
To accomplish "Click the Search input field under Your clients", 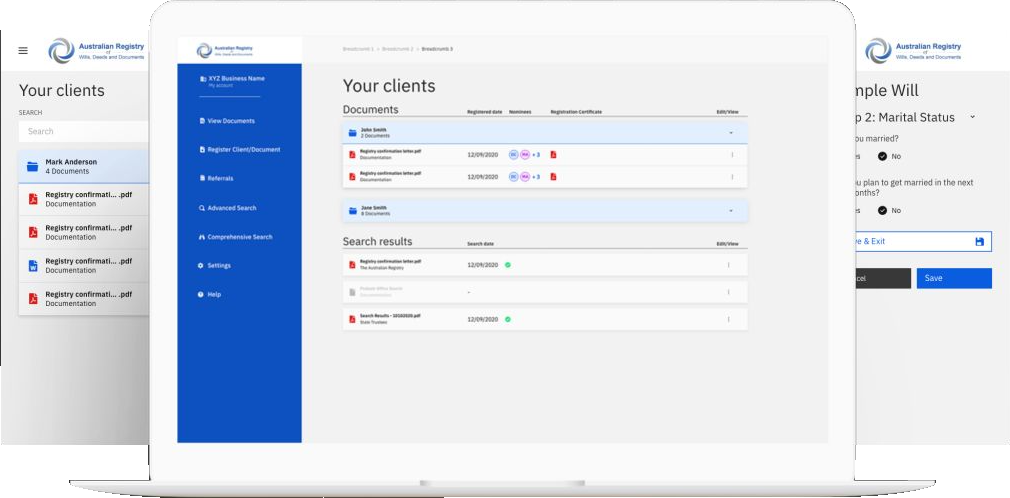I will pyautogui.click(x=85, y=131).
